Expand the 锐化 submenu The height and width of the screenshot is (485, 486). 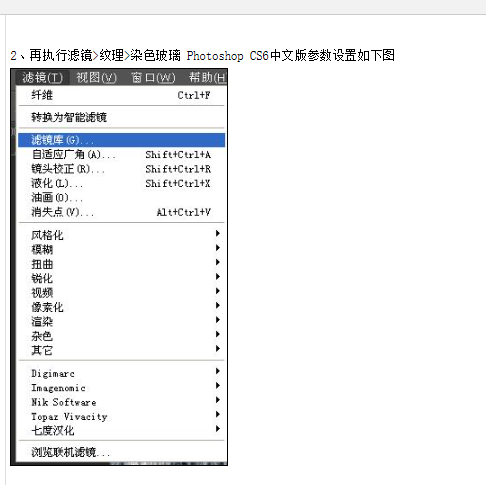[122, 278]
